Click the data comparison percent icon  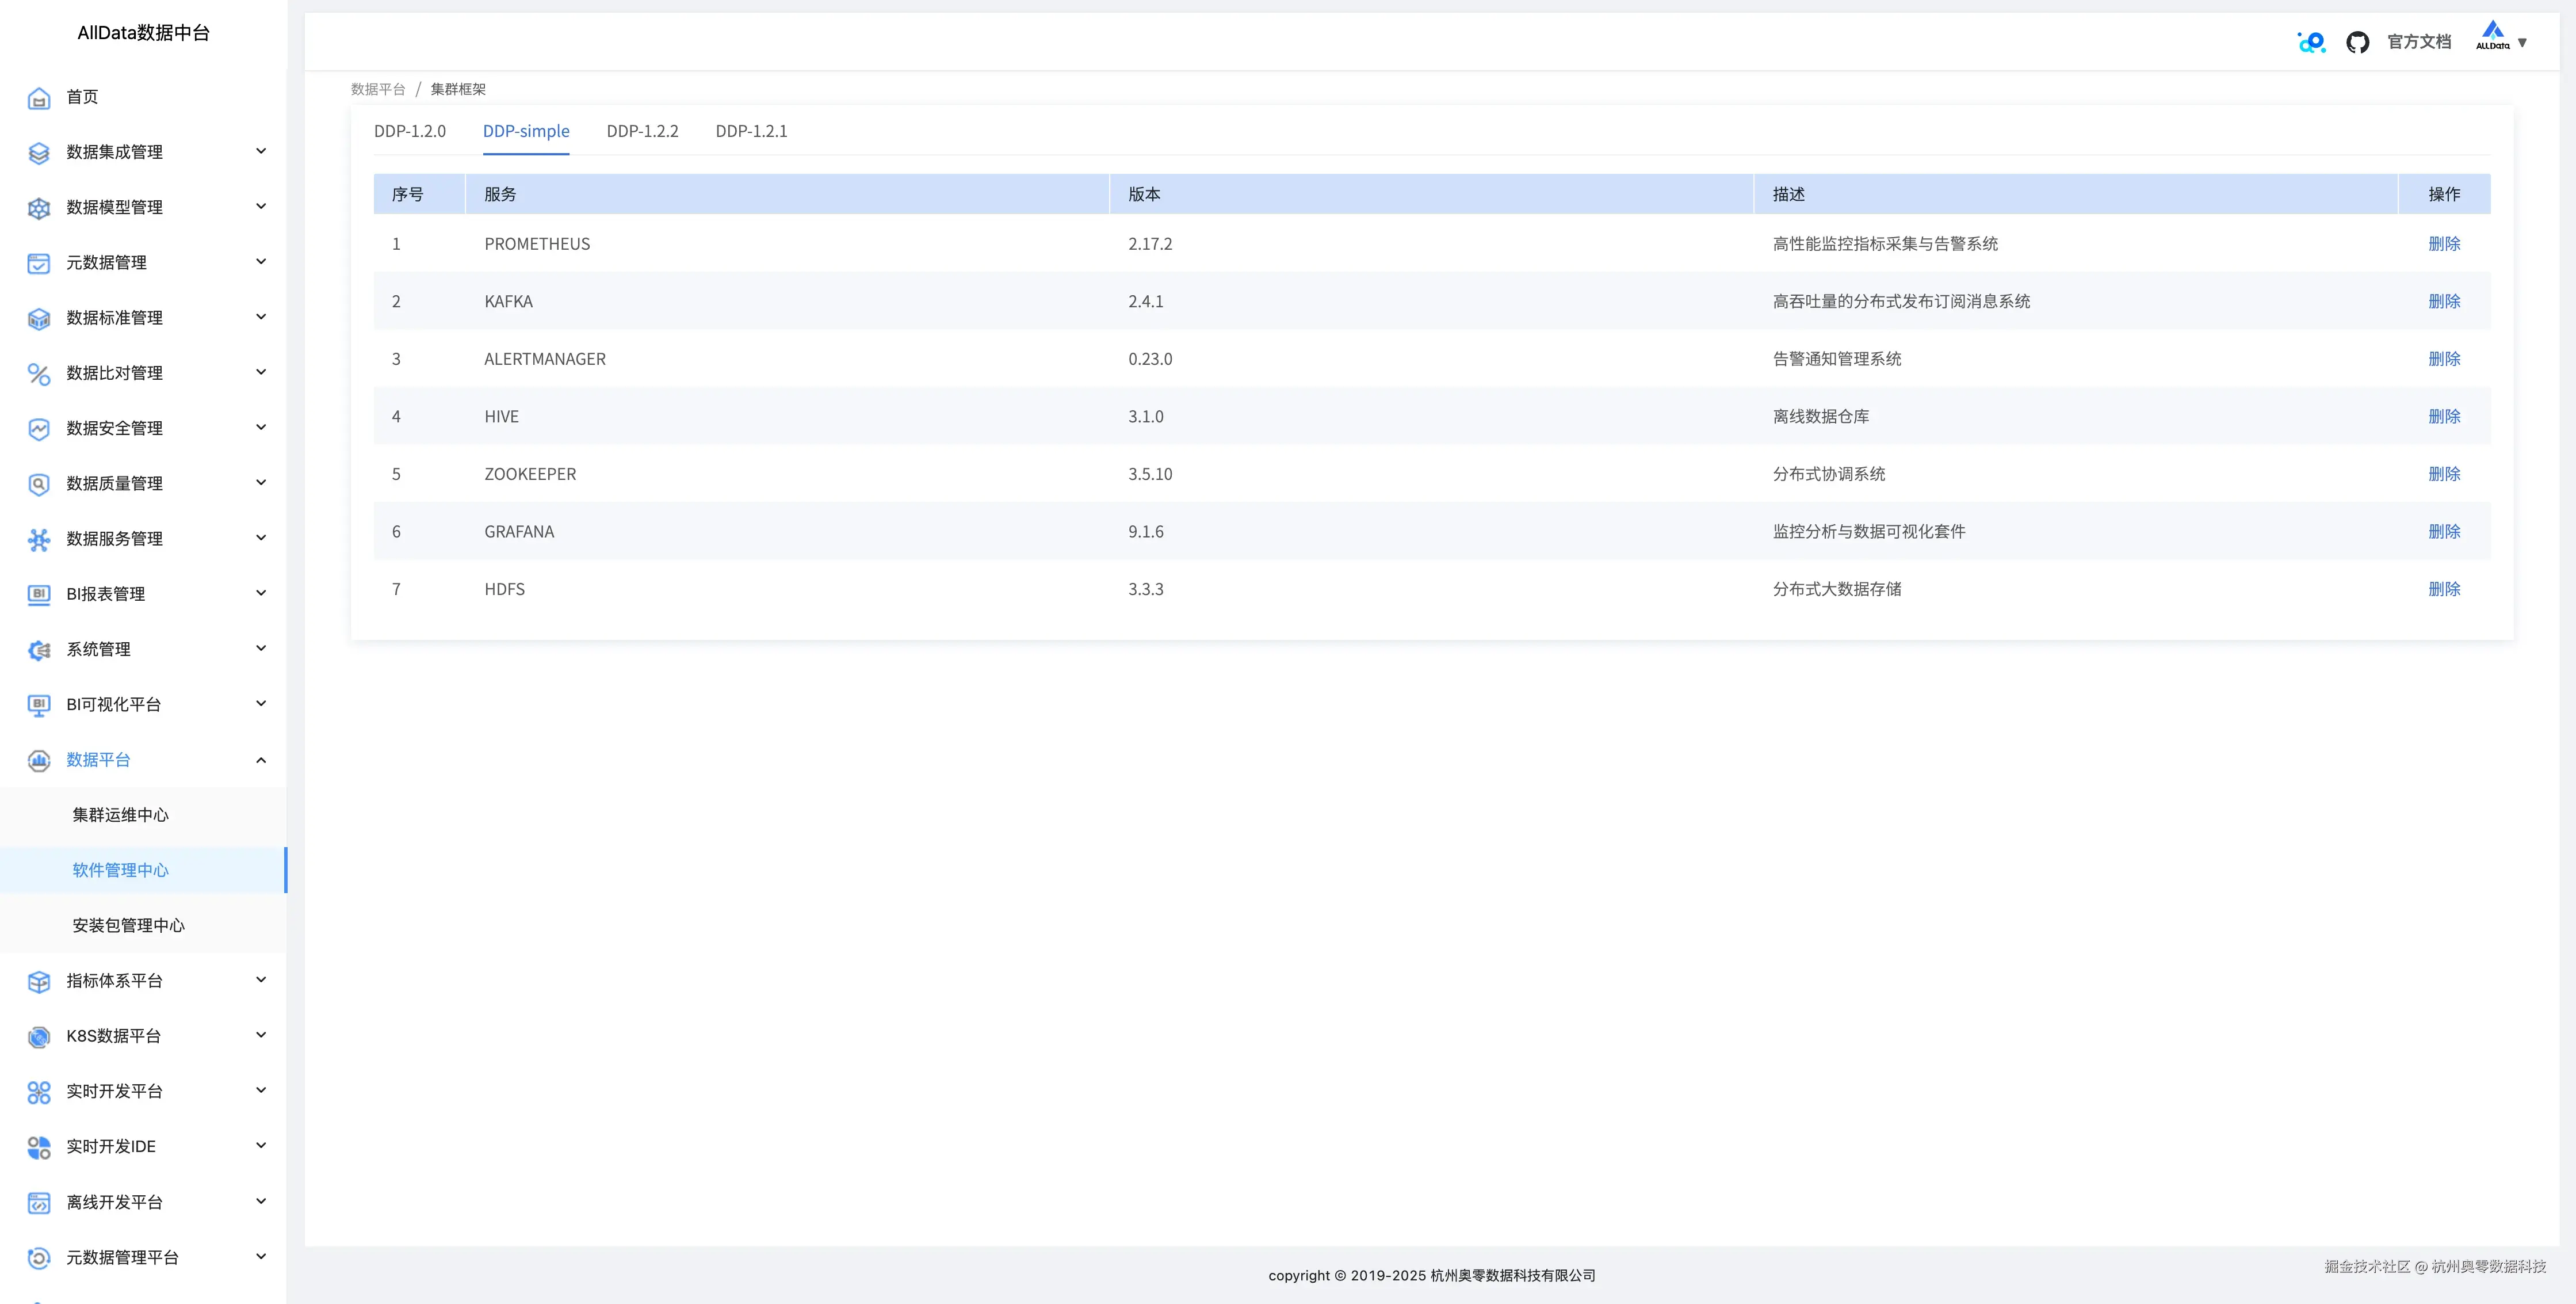tap(39, 374)
